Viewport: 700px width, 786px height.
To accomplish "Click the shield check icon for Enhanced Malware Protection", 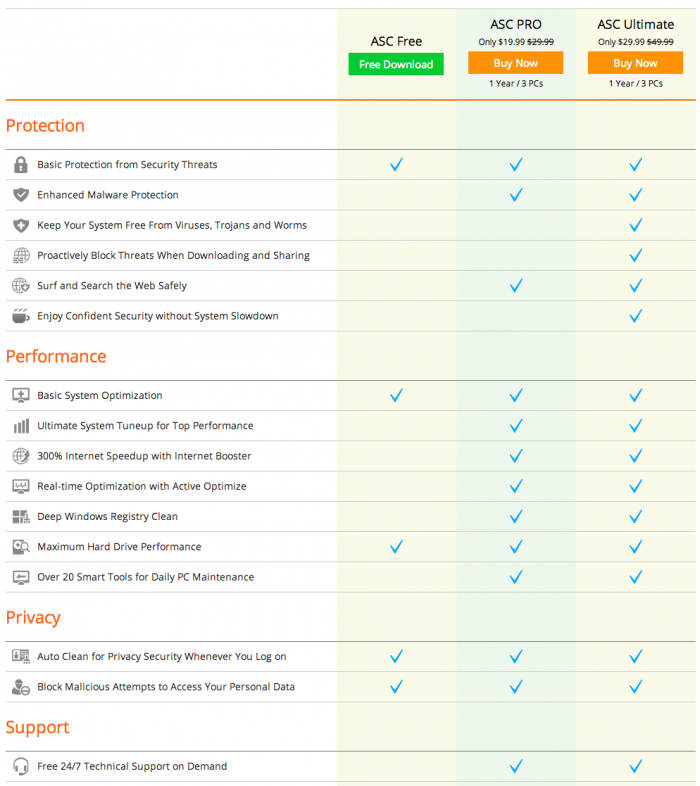I will tap(21, 194).
